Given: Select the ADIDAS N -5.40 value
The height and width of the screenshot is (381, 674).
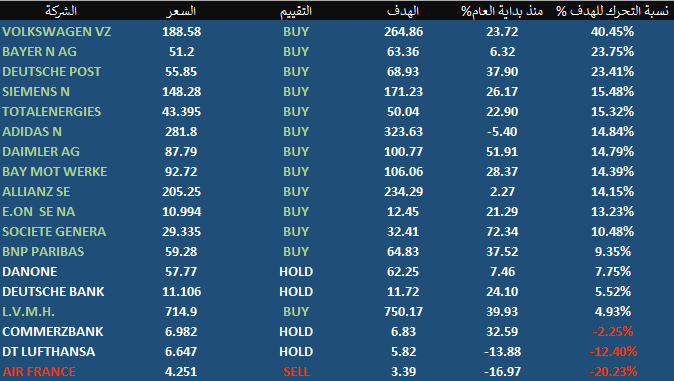Looking at the screenshot, I should [502, 132].
